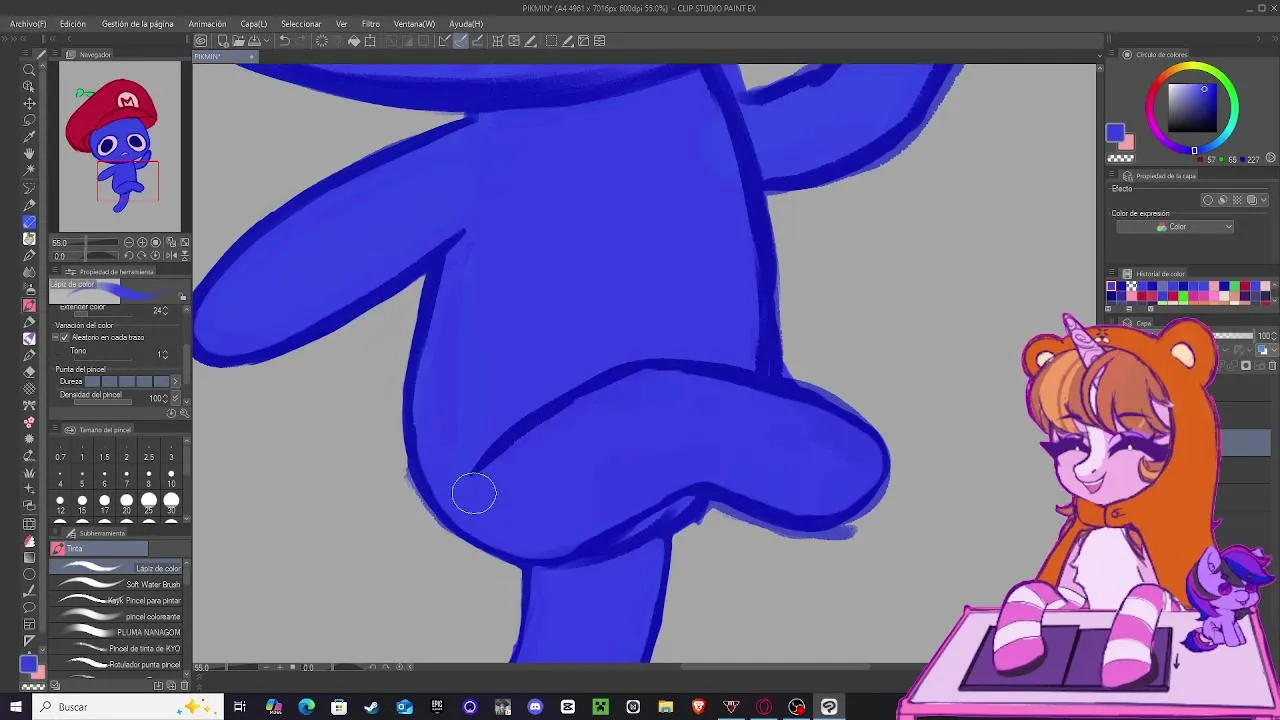Adjust the Extender color value stepper
This screenshot has width=1280, height=720.
pyautogui.click(x=165, y=310)
